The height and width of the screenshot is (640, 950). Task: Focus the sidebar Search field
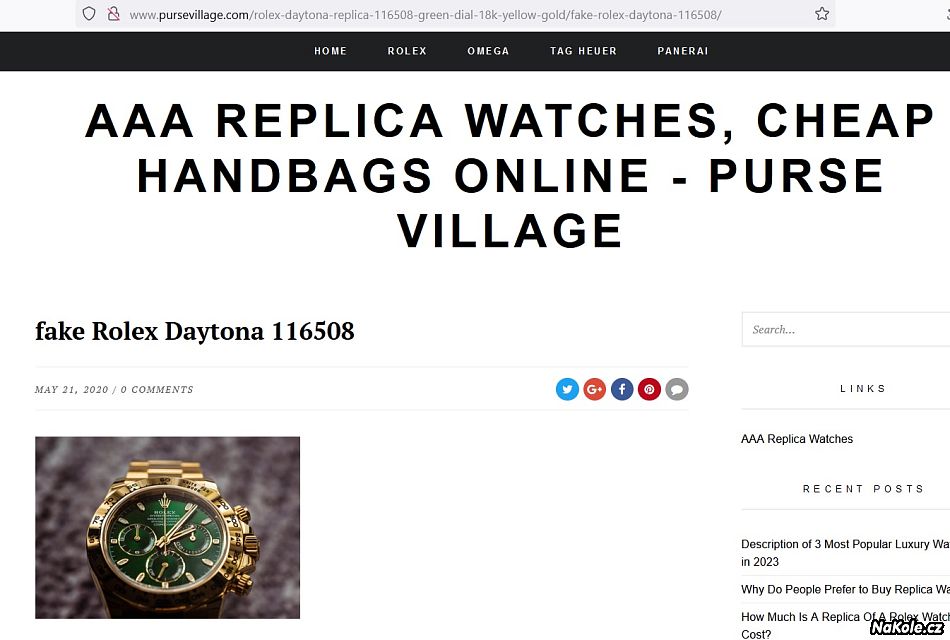click(846, 330)
